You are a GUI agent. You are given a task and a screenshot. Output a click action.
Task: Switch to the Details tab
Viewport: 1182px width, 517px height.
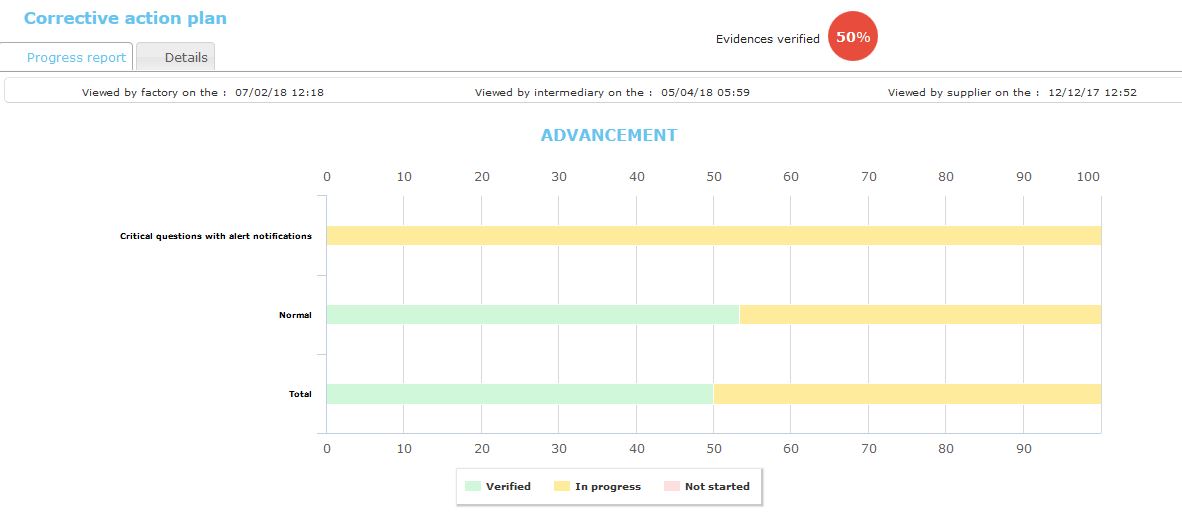[176, 57]
